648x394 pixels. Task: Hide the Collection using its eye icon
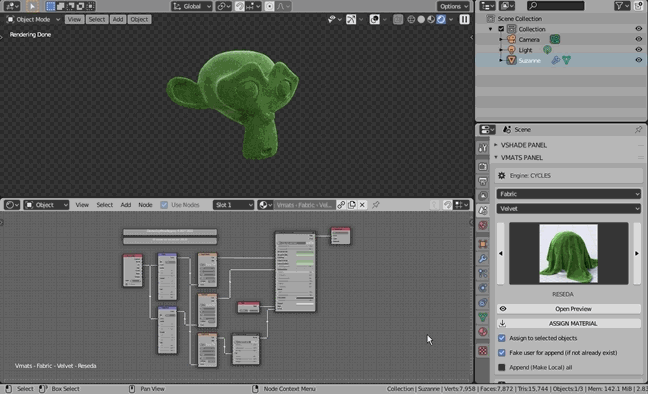[638, 29]
